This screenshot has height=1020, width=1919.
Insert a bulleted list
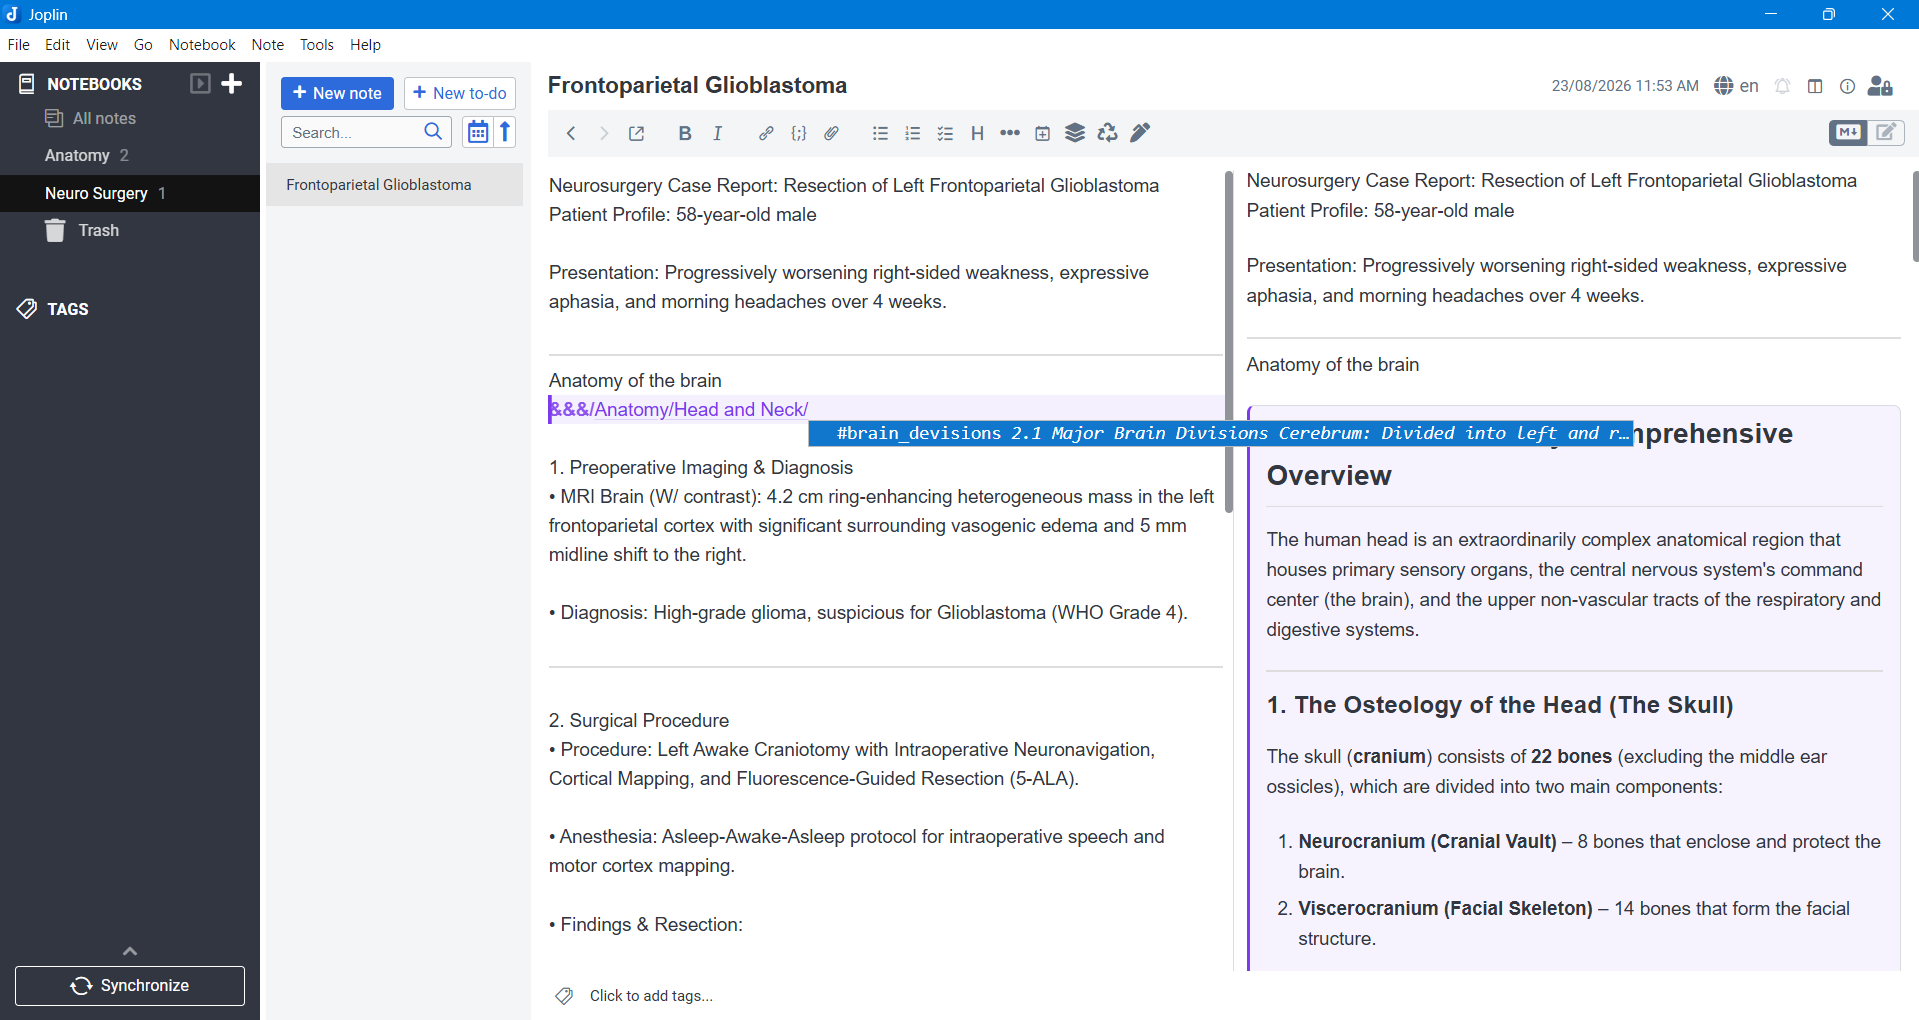[880, 133]
